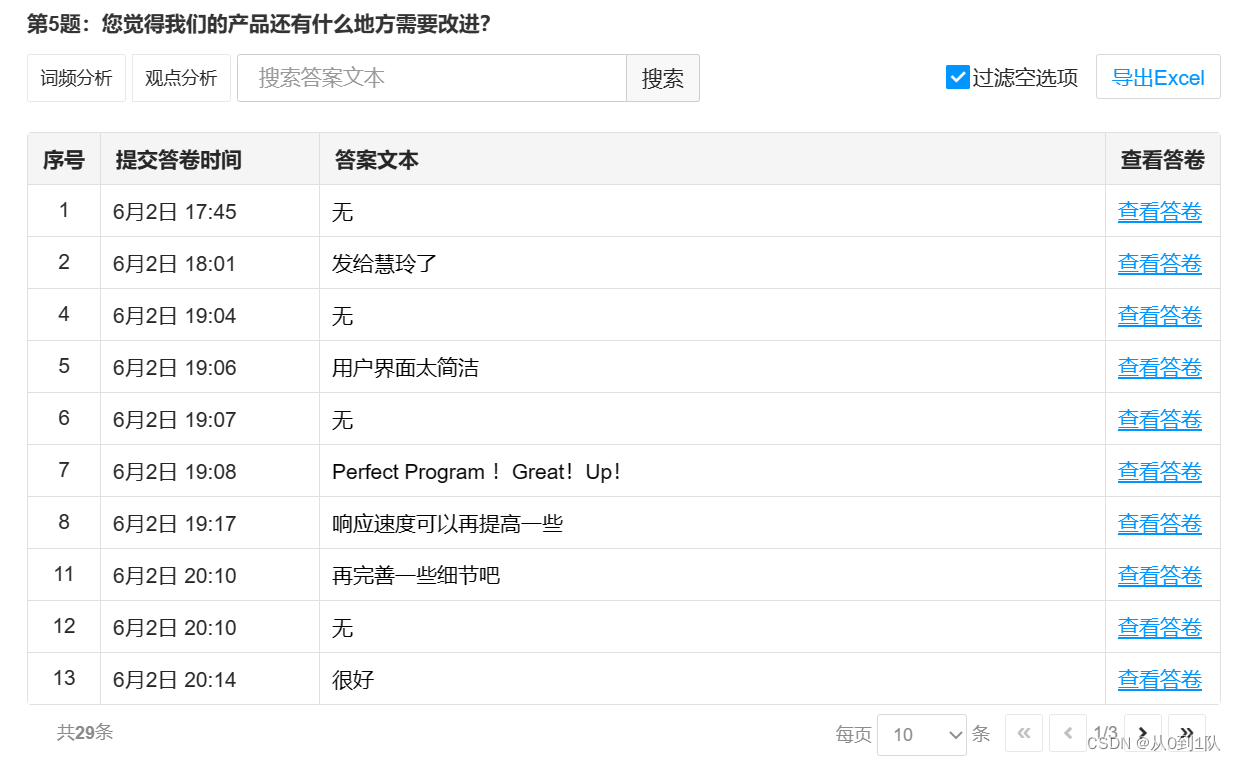Open 查看答卷 link for row 4
Viewport: 1236px width, 761px height.
(x=1160, y=316)
